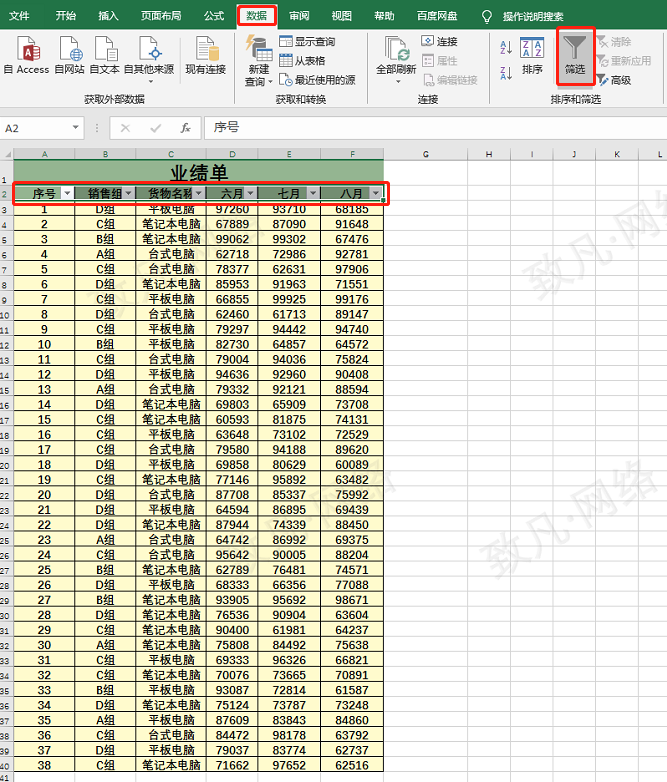The image size is (667, 782).
Task: Click cell with value 98671
Action: pos(352,600)
